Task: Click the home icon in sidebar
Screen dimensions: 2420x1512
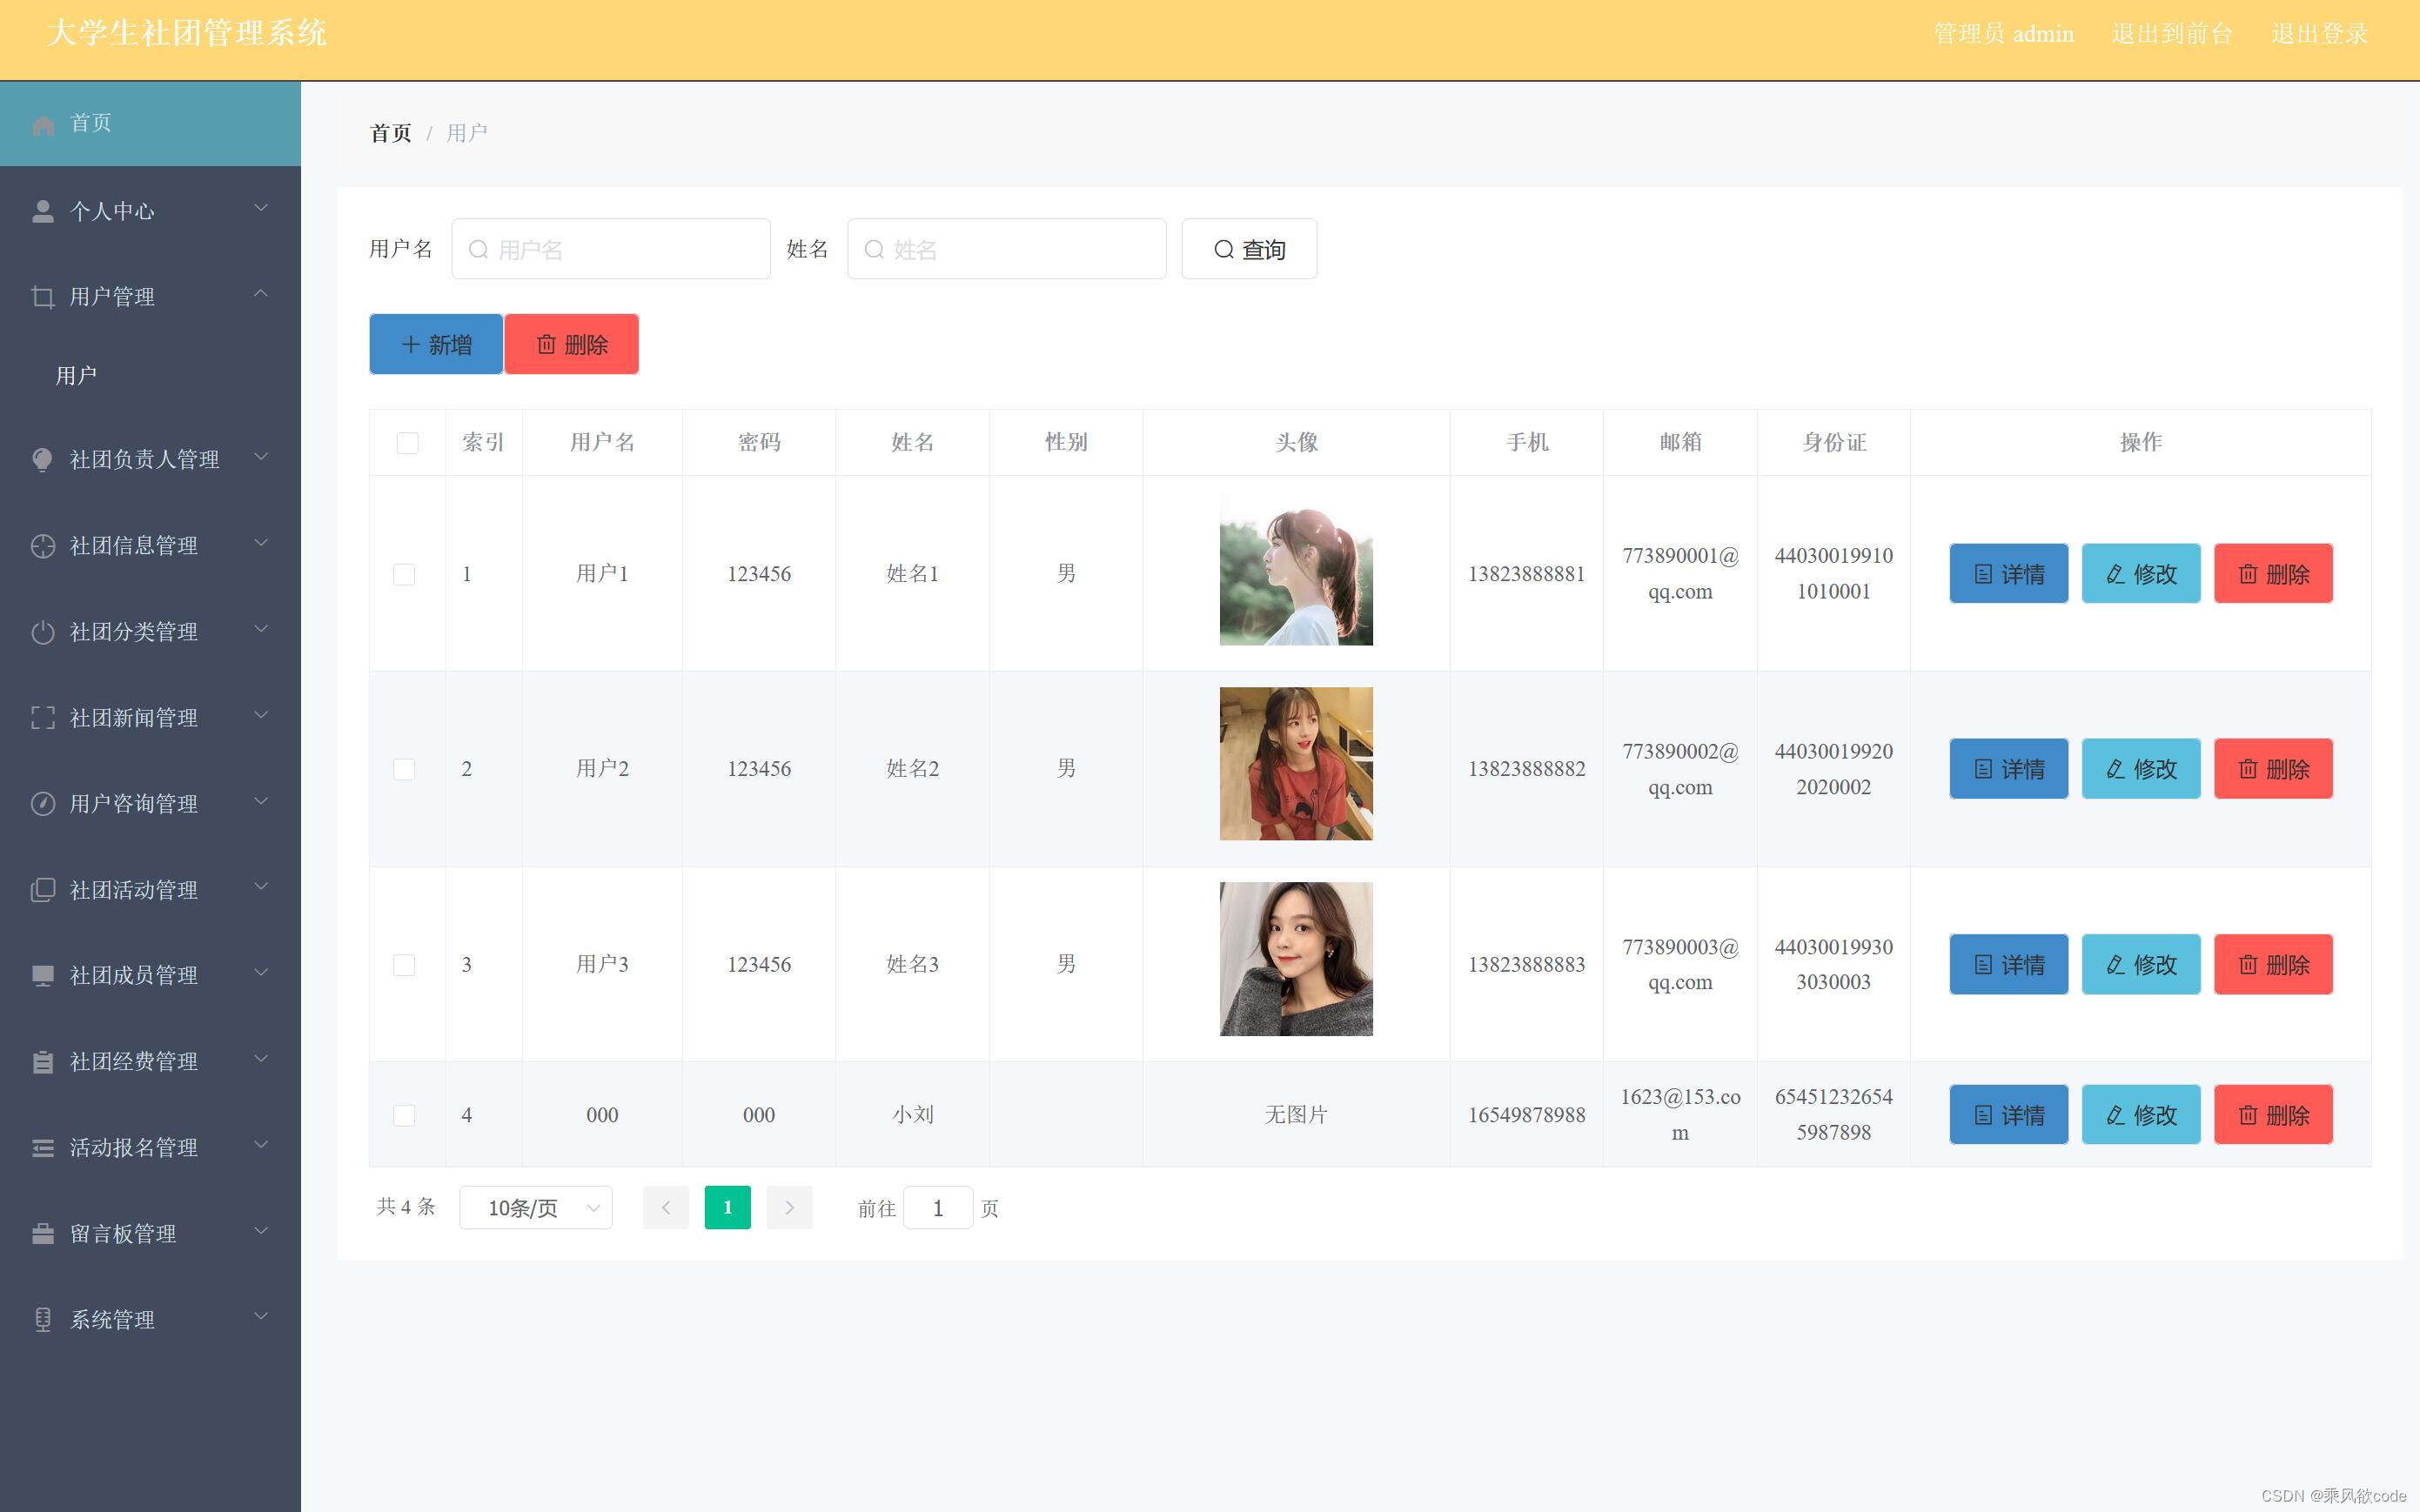Action: [43, 125]
